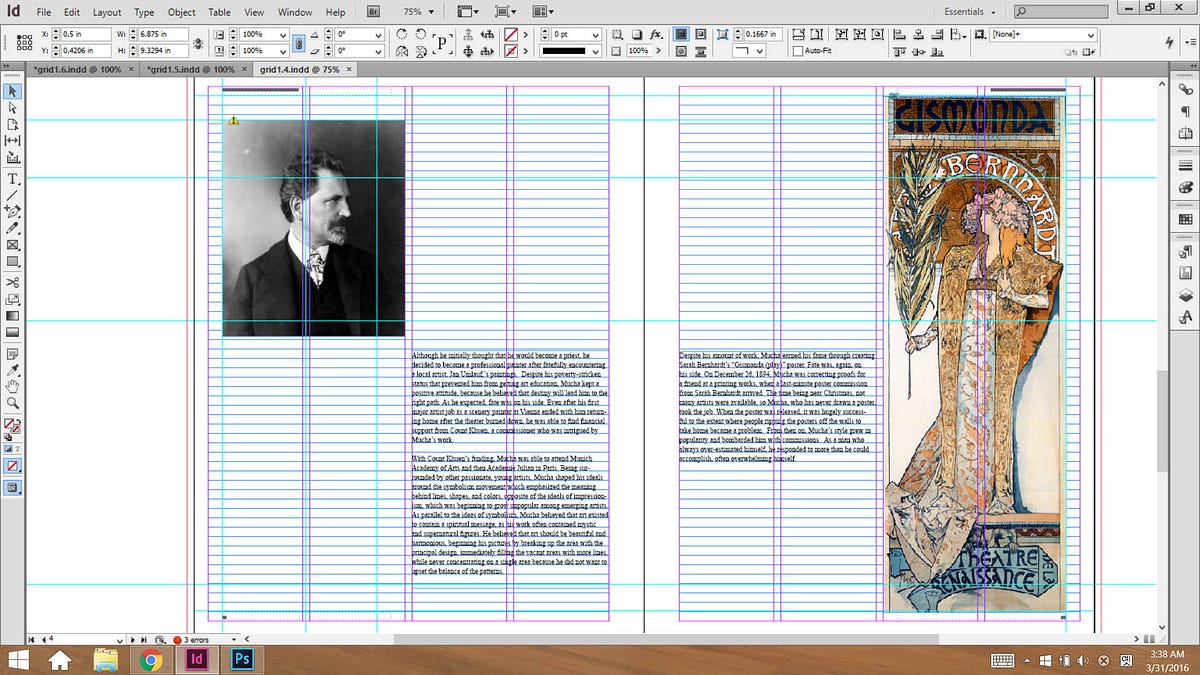
Task: Activate the Zoom magnifier tool
Action: coord(14,403)
